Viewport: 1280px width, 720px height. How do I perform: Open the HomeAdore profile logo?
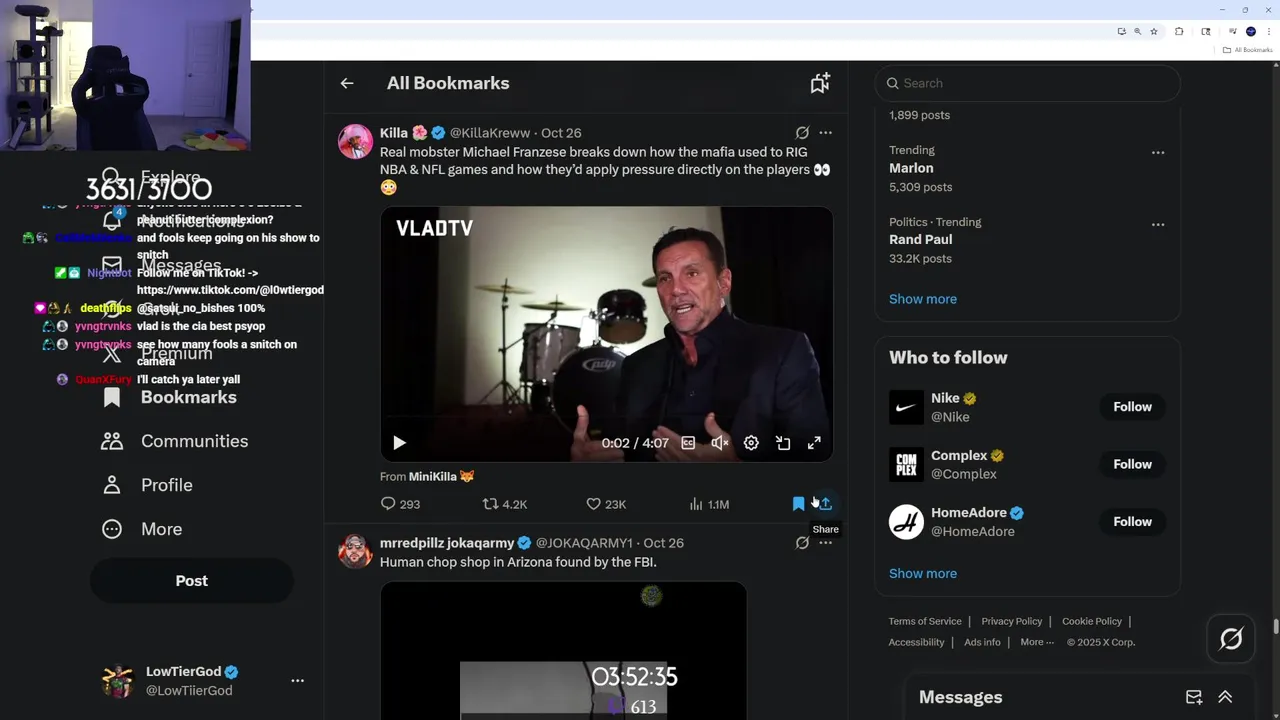(x=906, y=522)
